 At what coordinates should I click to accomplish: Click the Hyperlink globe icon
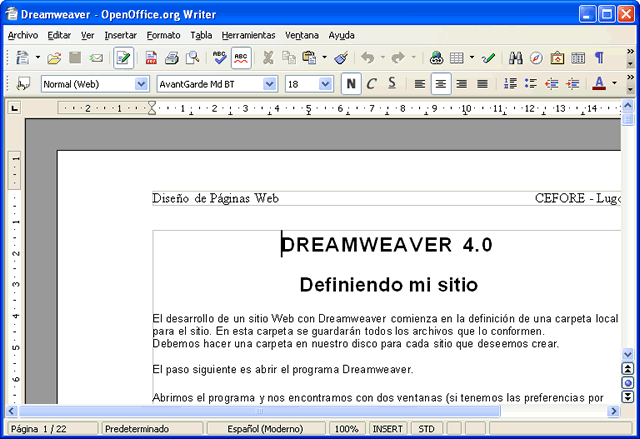tap(436, 58)
